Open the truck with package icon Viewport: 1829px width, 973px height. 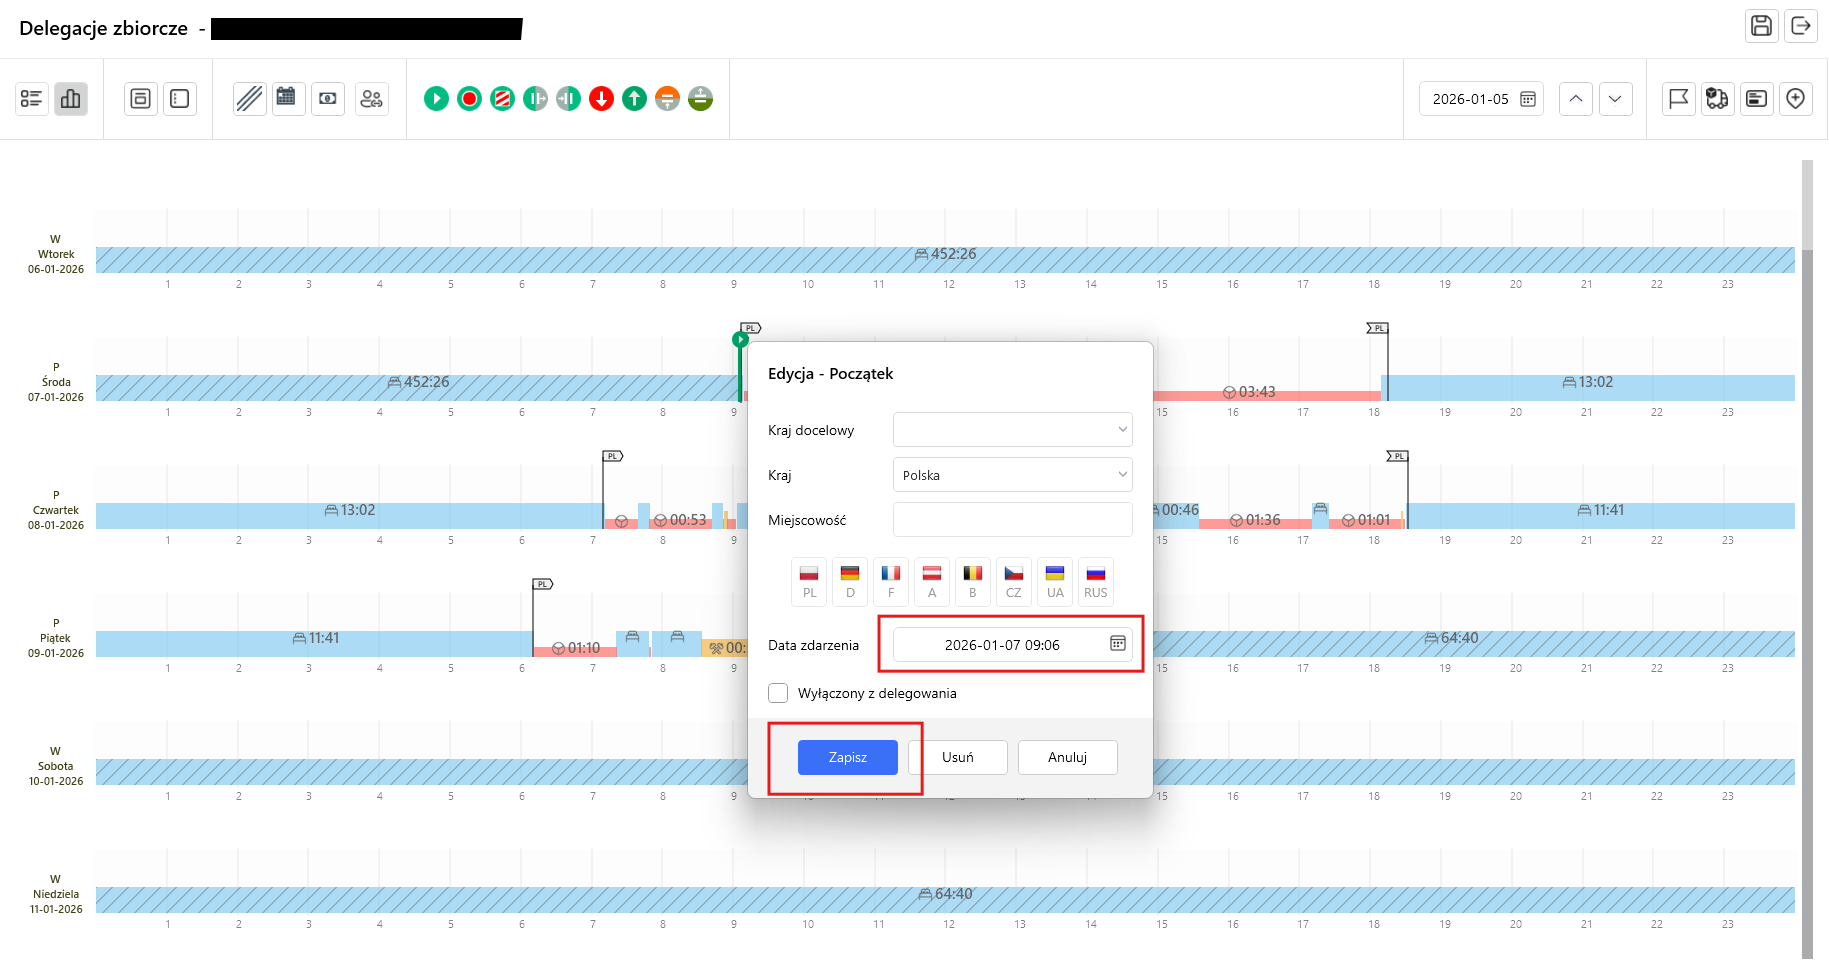1717,98
